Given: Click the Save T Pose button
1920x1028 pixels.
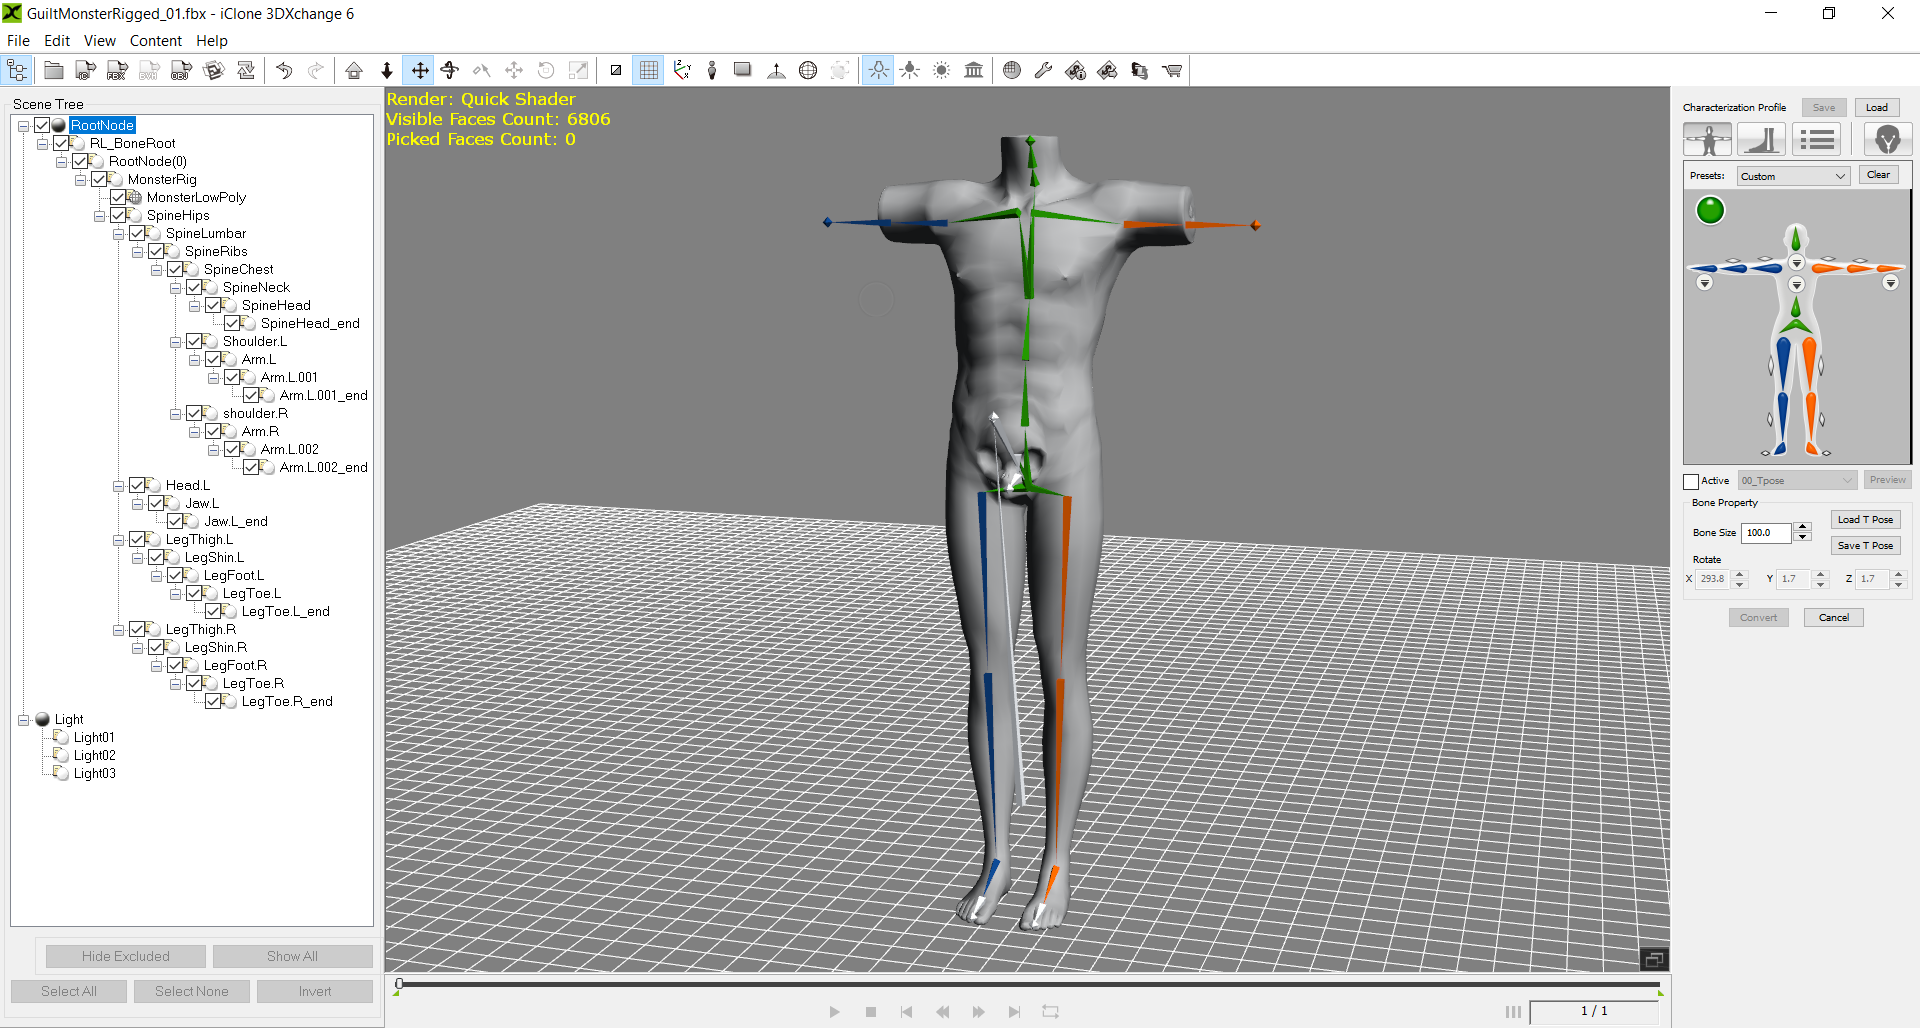Looking at the screenshot, I should [1865, 546].
